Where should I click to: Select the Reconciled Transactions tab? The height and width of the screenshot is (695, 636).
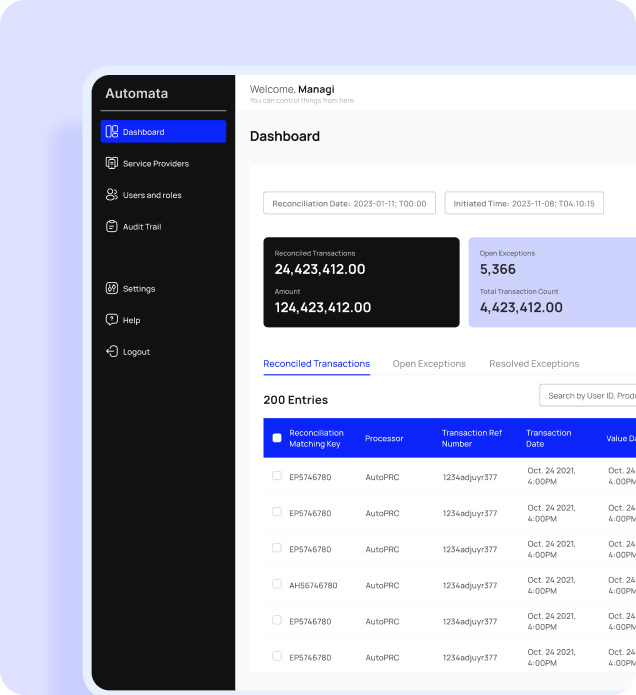click(x=316, y=364)
